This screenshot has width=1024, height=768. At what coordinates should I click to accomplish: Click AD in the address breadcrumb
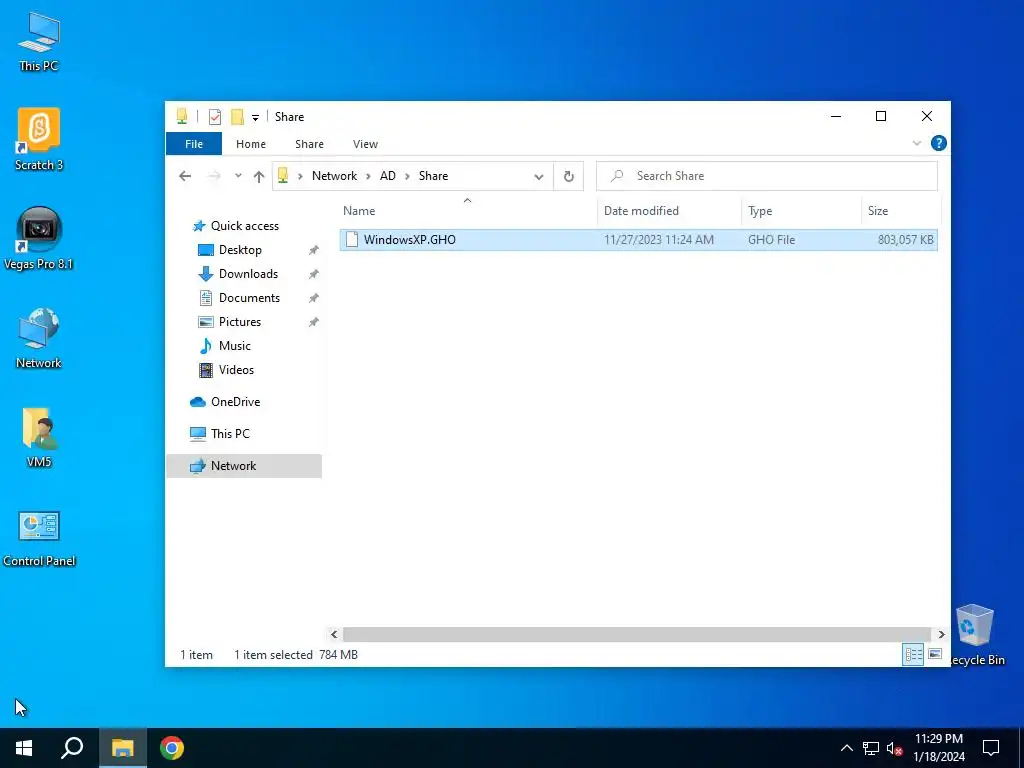(388, 176)
